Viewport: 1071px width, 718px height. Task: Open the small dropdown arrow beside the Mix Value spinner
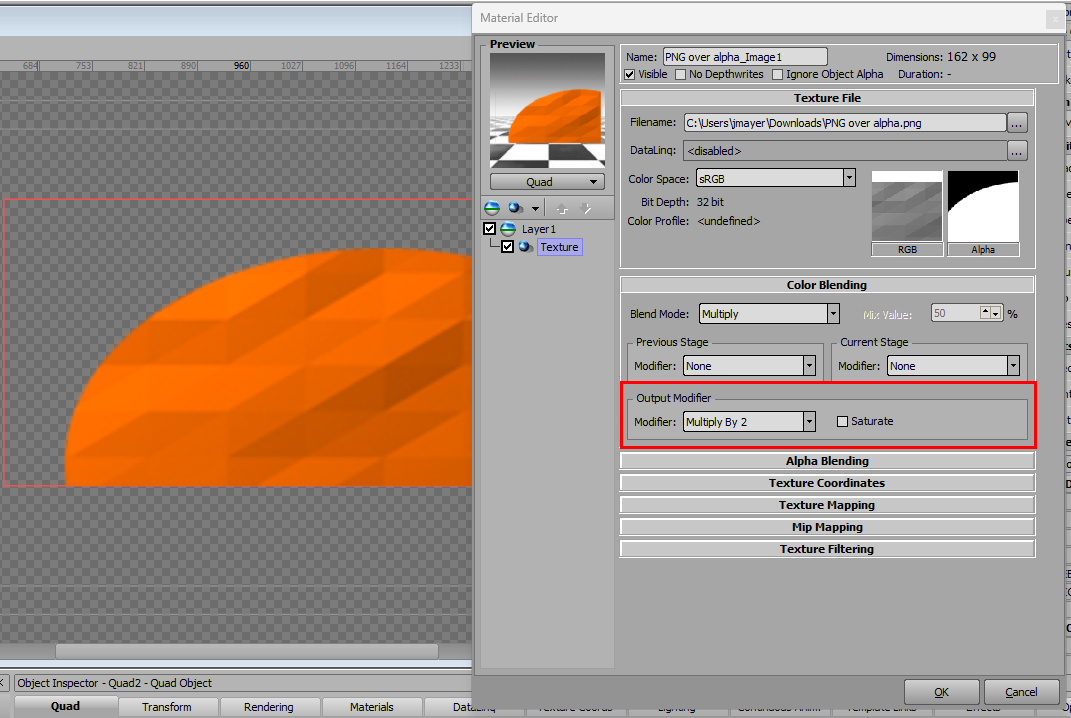pyautogui.click(x=996, y=314)
